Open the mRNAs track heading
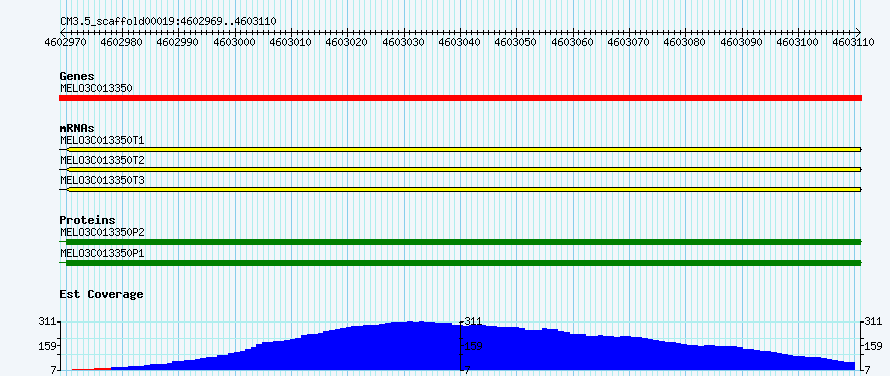This screenshot has width=890, height=376. (77, 128)
